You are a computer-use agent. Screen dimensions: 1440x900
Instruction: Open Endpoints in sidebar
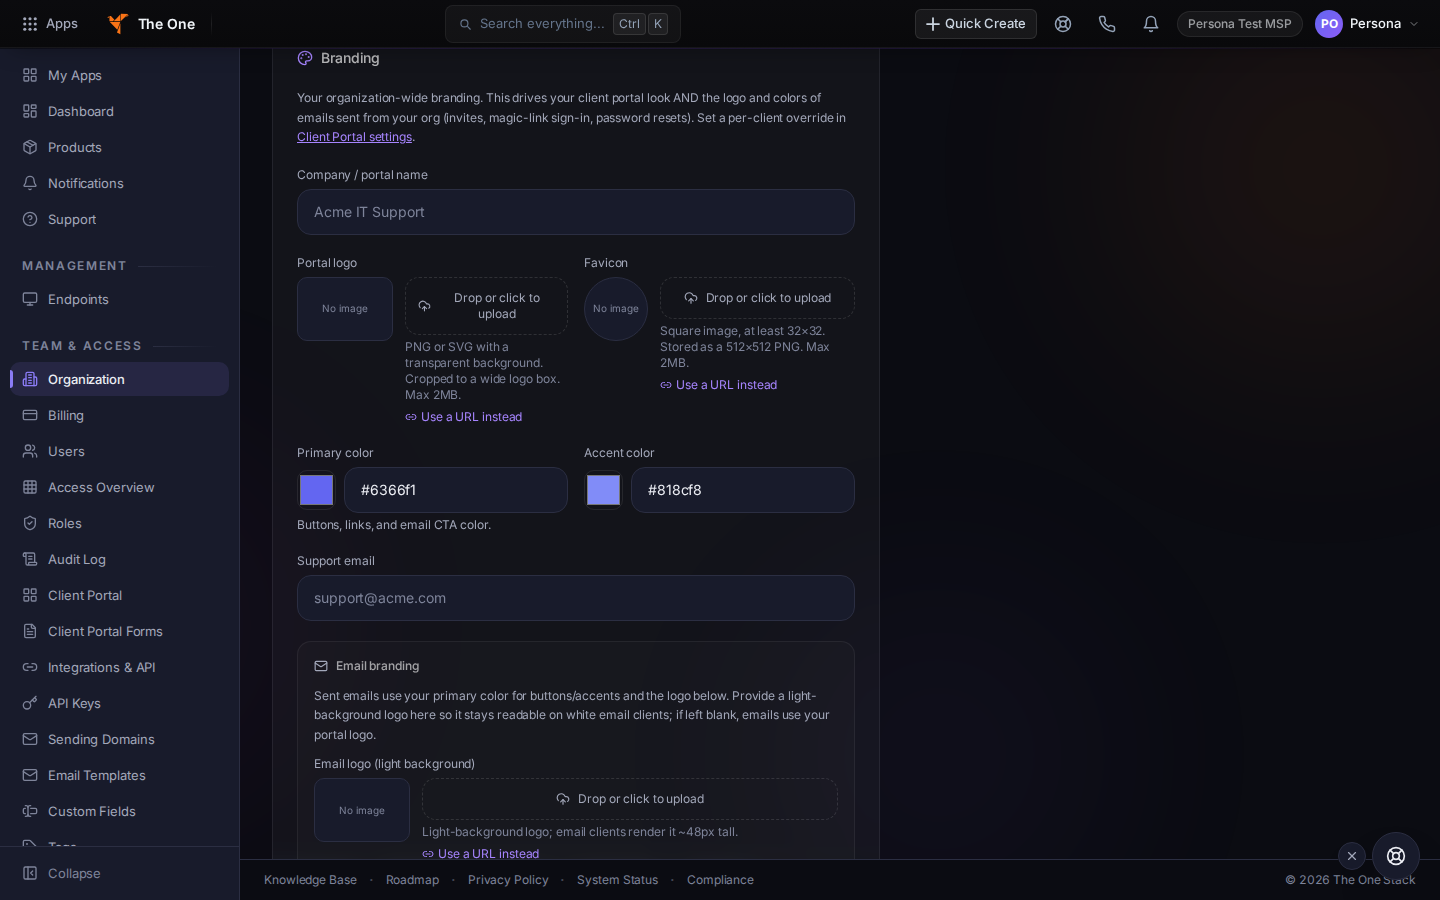pos(120,299)
